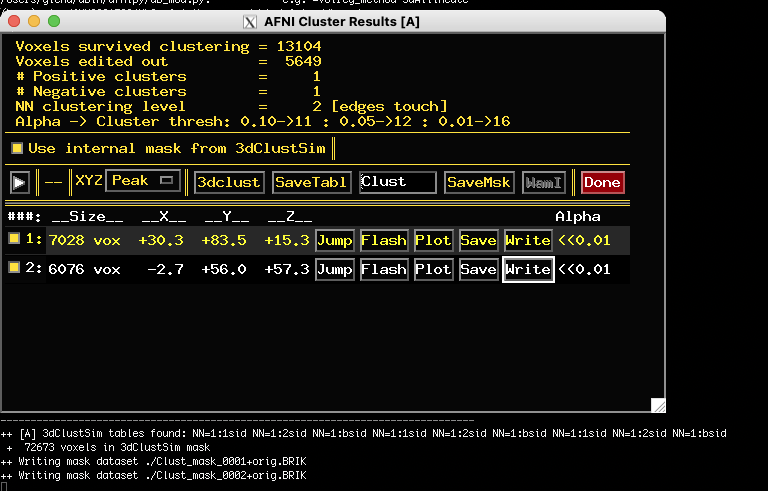The height and width of the screenshot is (491, 768).
Task: Click terminal line '72673 voxels in 3dClustSim mask'
Action: [x=109, y=447]
